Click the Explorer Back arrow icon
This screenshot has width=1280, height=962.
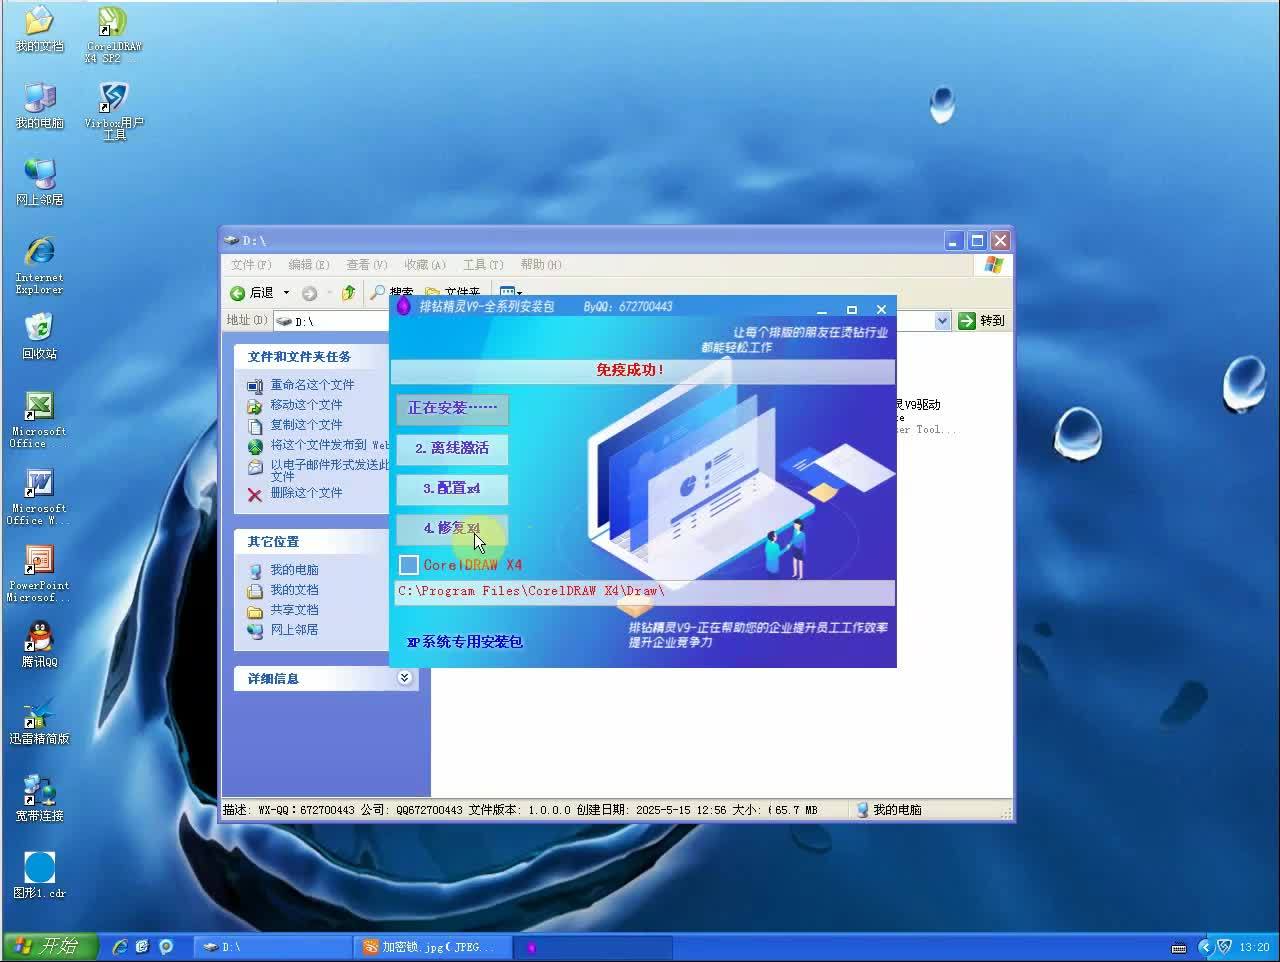(238, 293)
